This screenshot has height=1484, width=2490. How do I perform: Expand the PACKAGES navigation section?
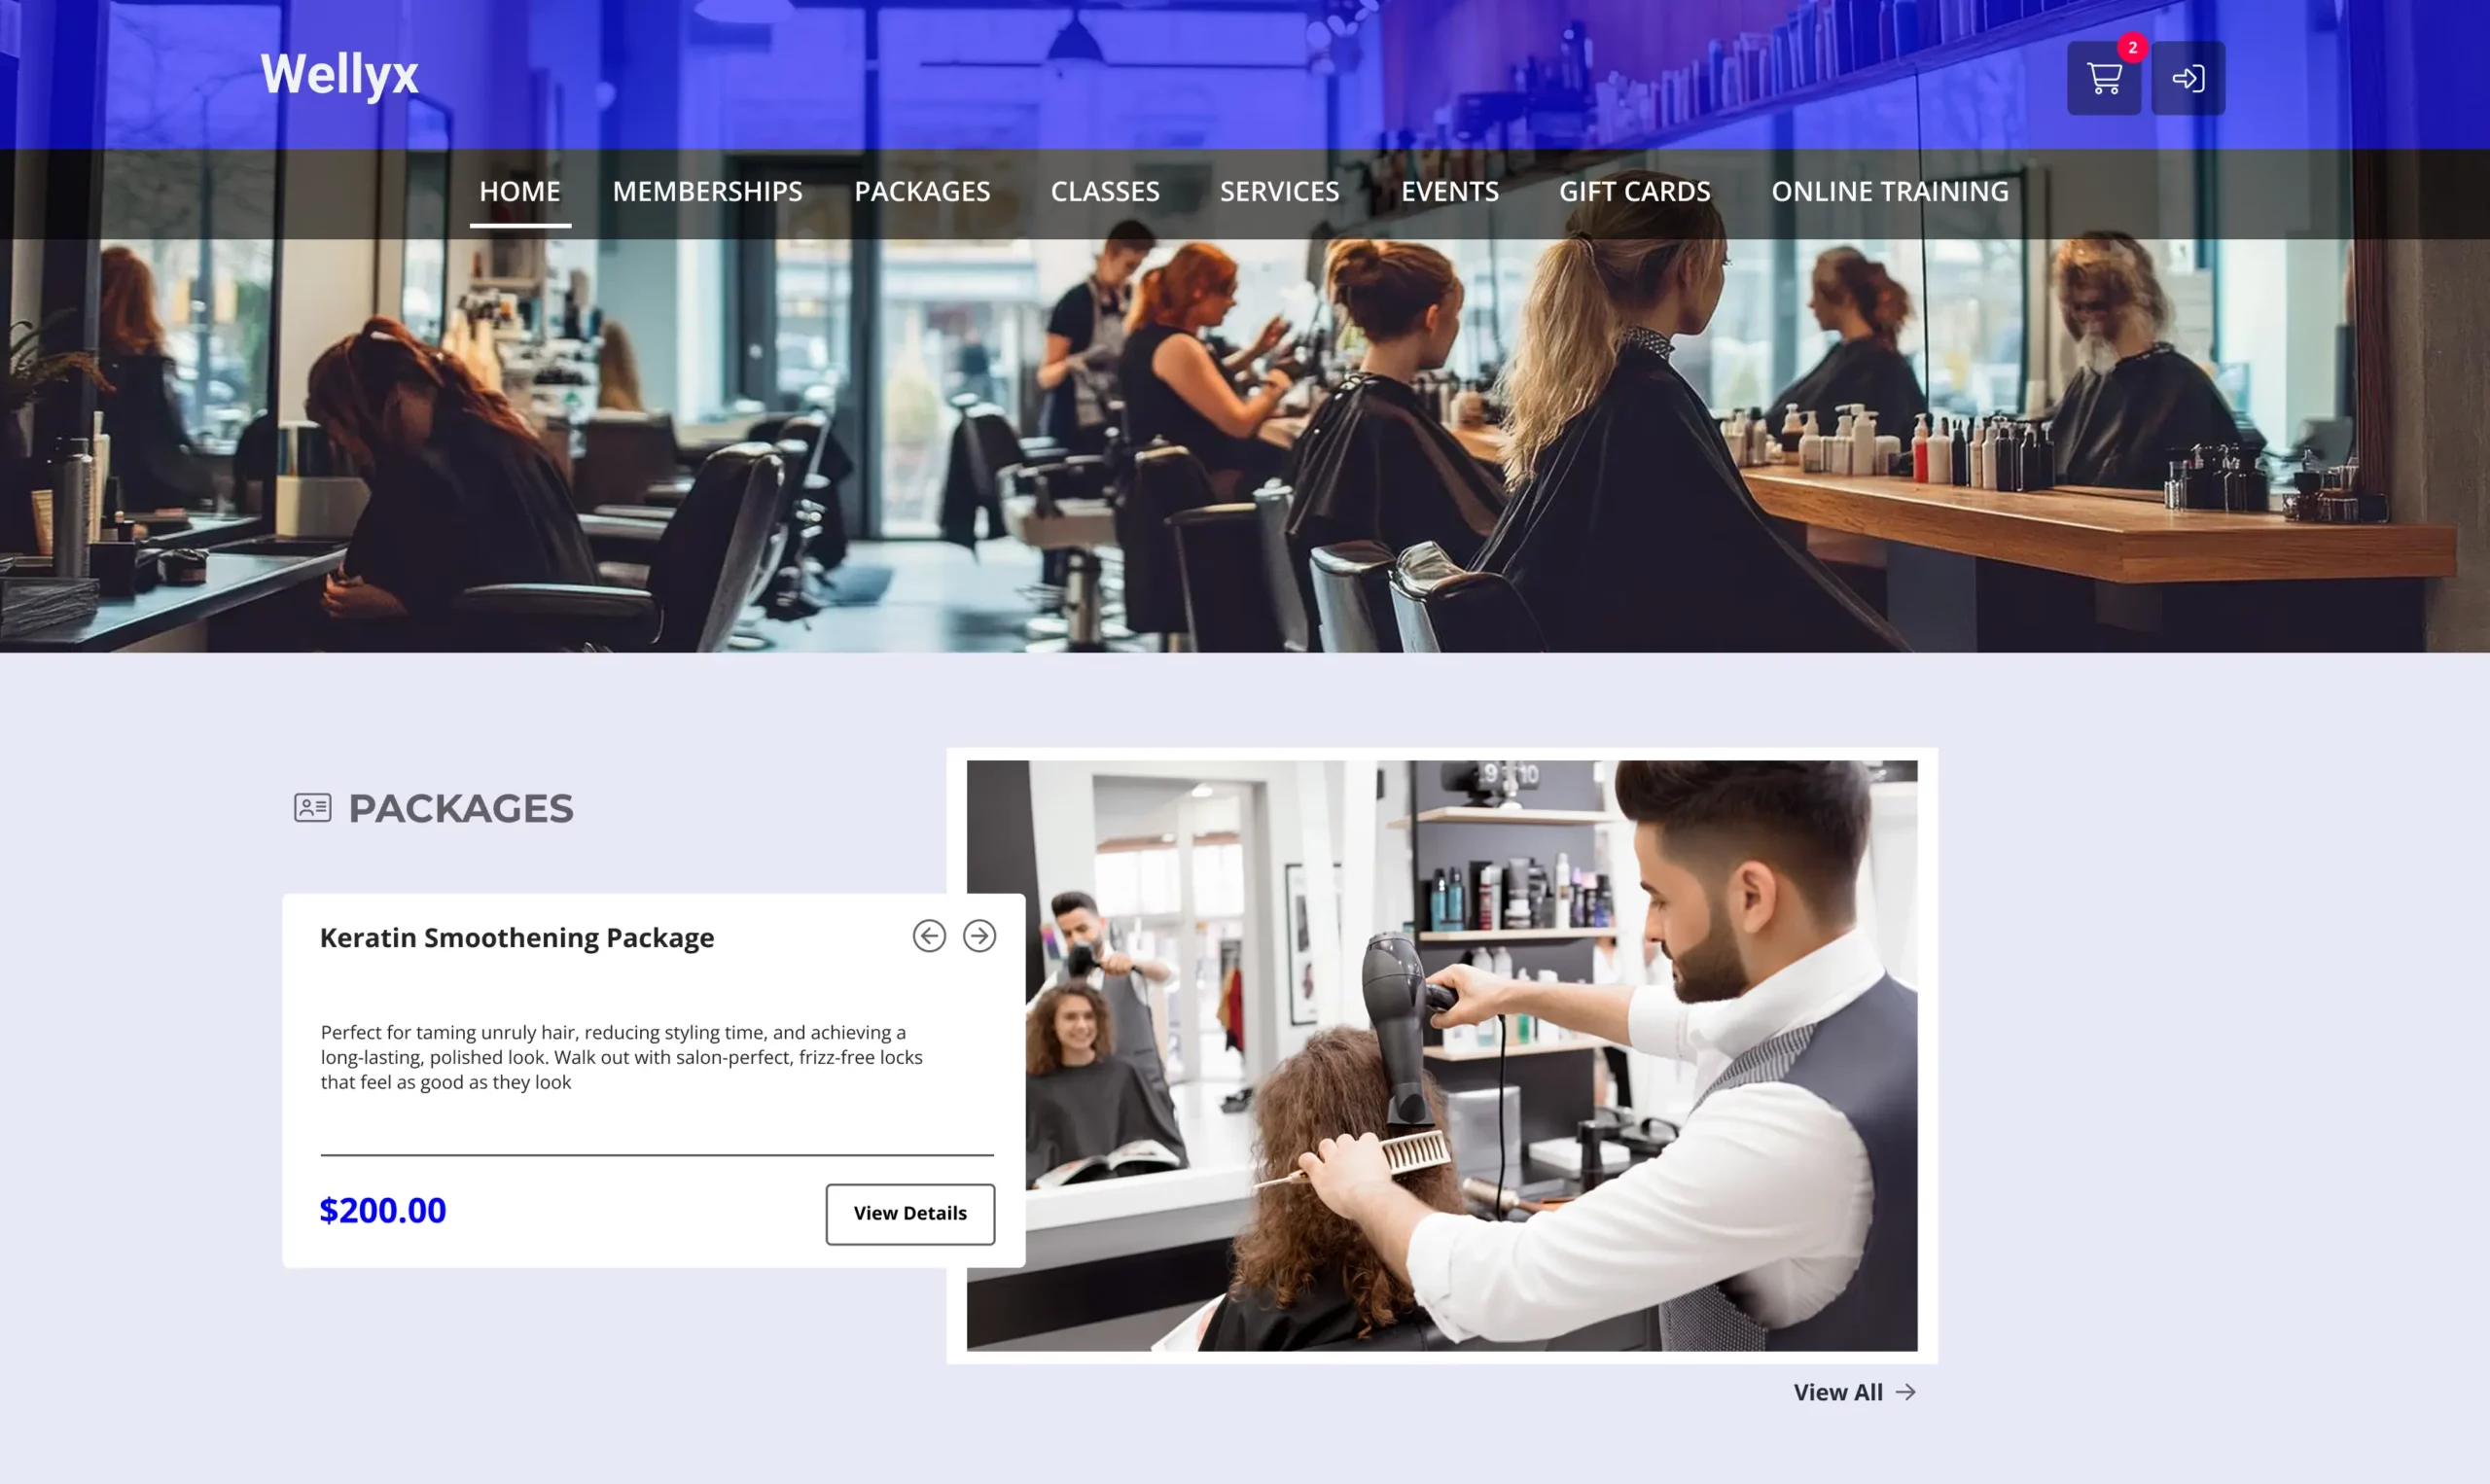[922, 191]
